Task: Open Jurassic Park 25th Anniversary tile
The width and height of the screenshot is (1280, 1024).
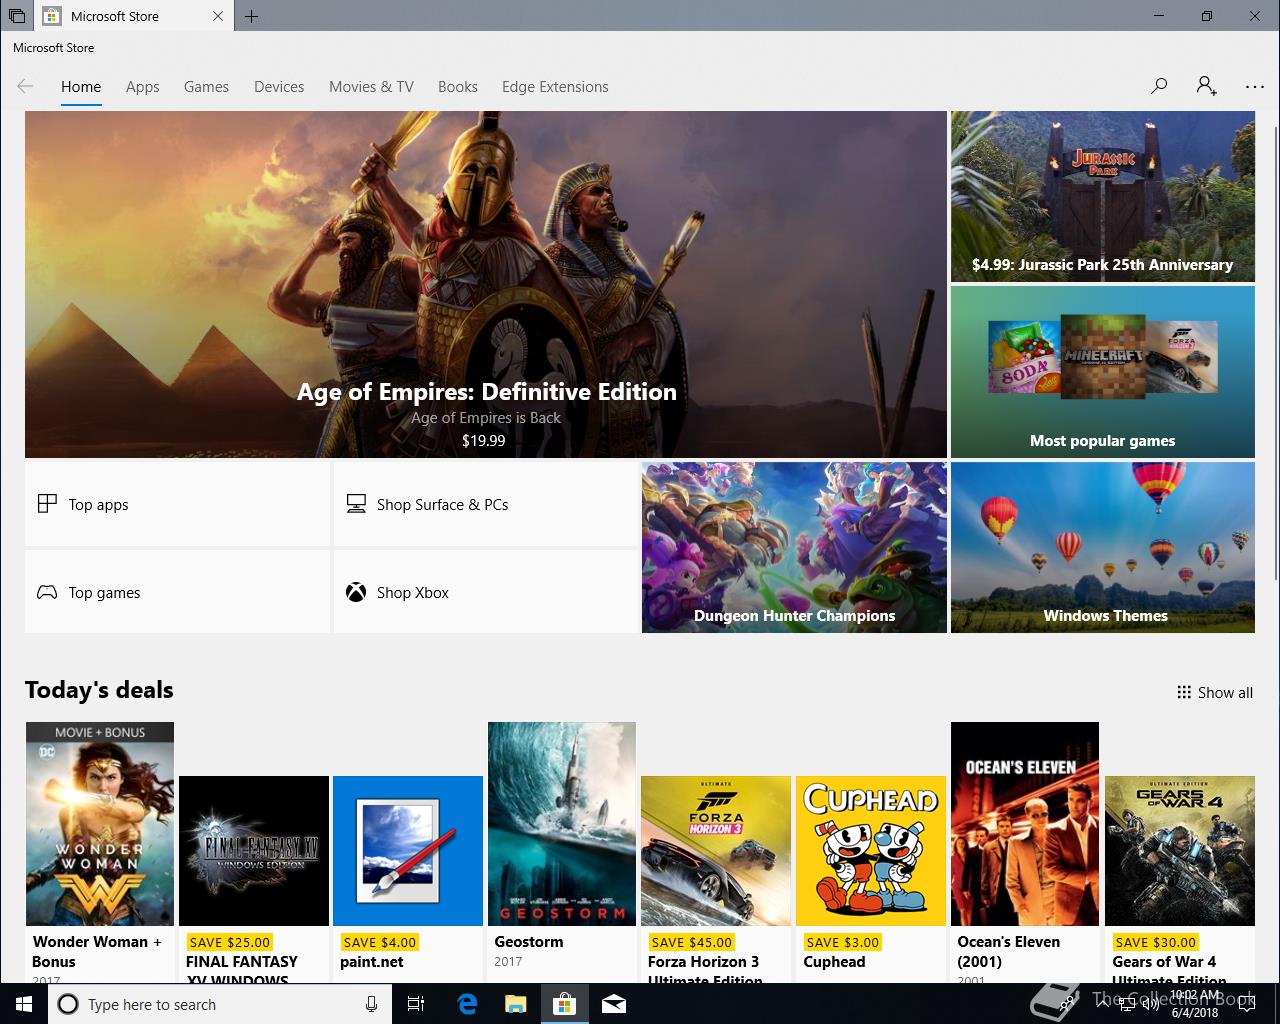Action: pyautogui.click(x=1103, y=196)
